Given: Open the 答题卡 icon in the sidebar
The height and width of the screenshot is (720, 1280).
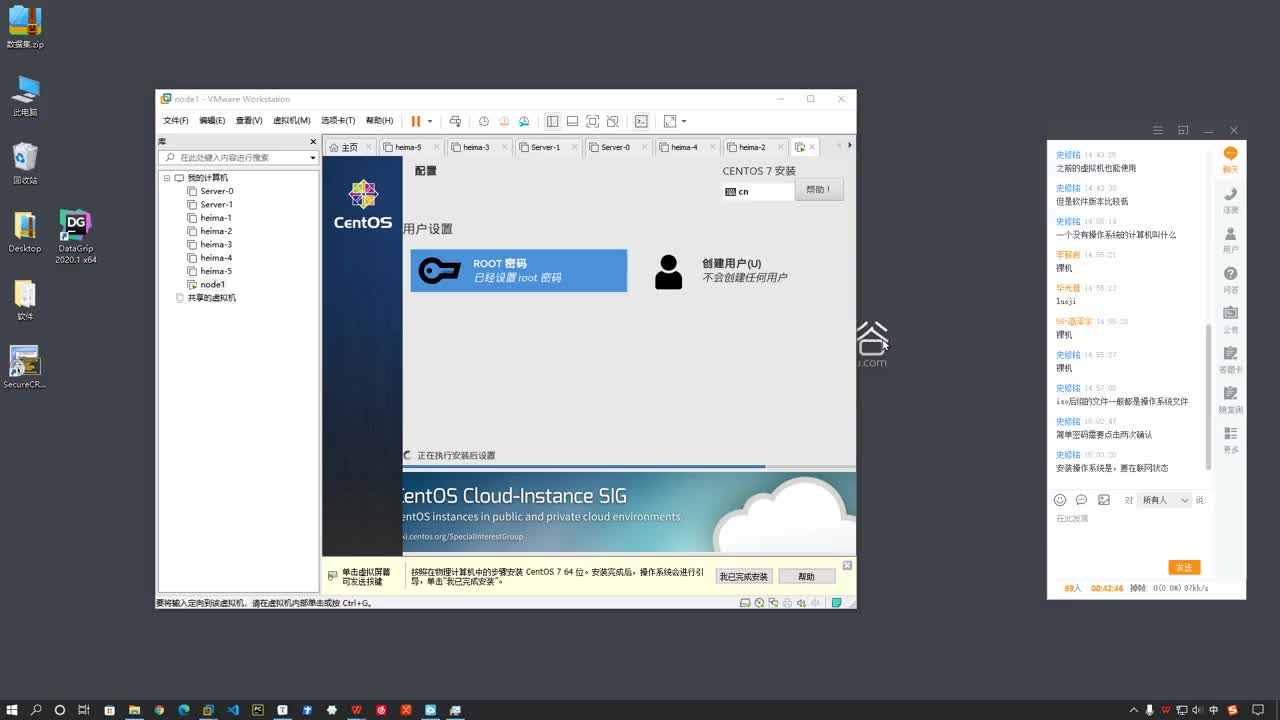Looking at the screenshot, I should (x=1231, y=360).
